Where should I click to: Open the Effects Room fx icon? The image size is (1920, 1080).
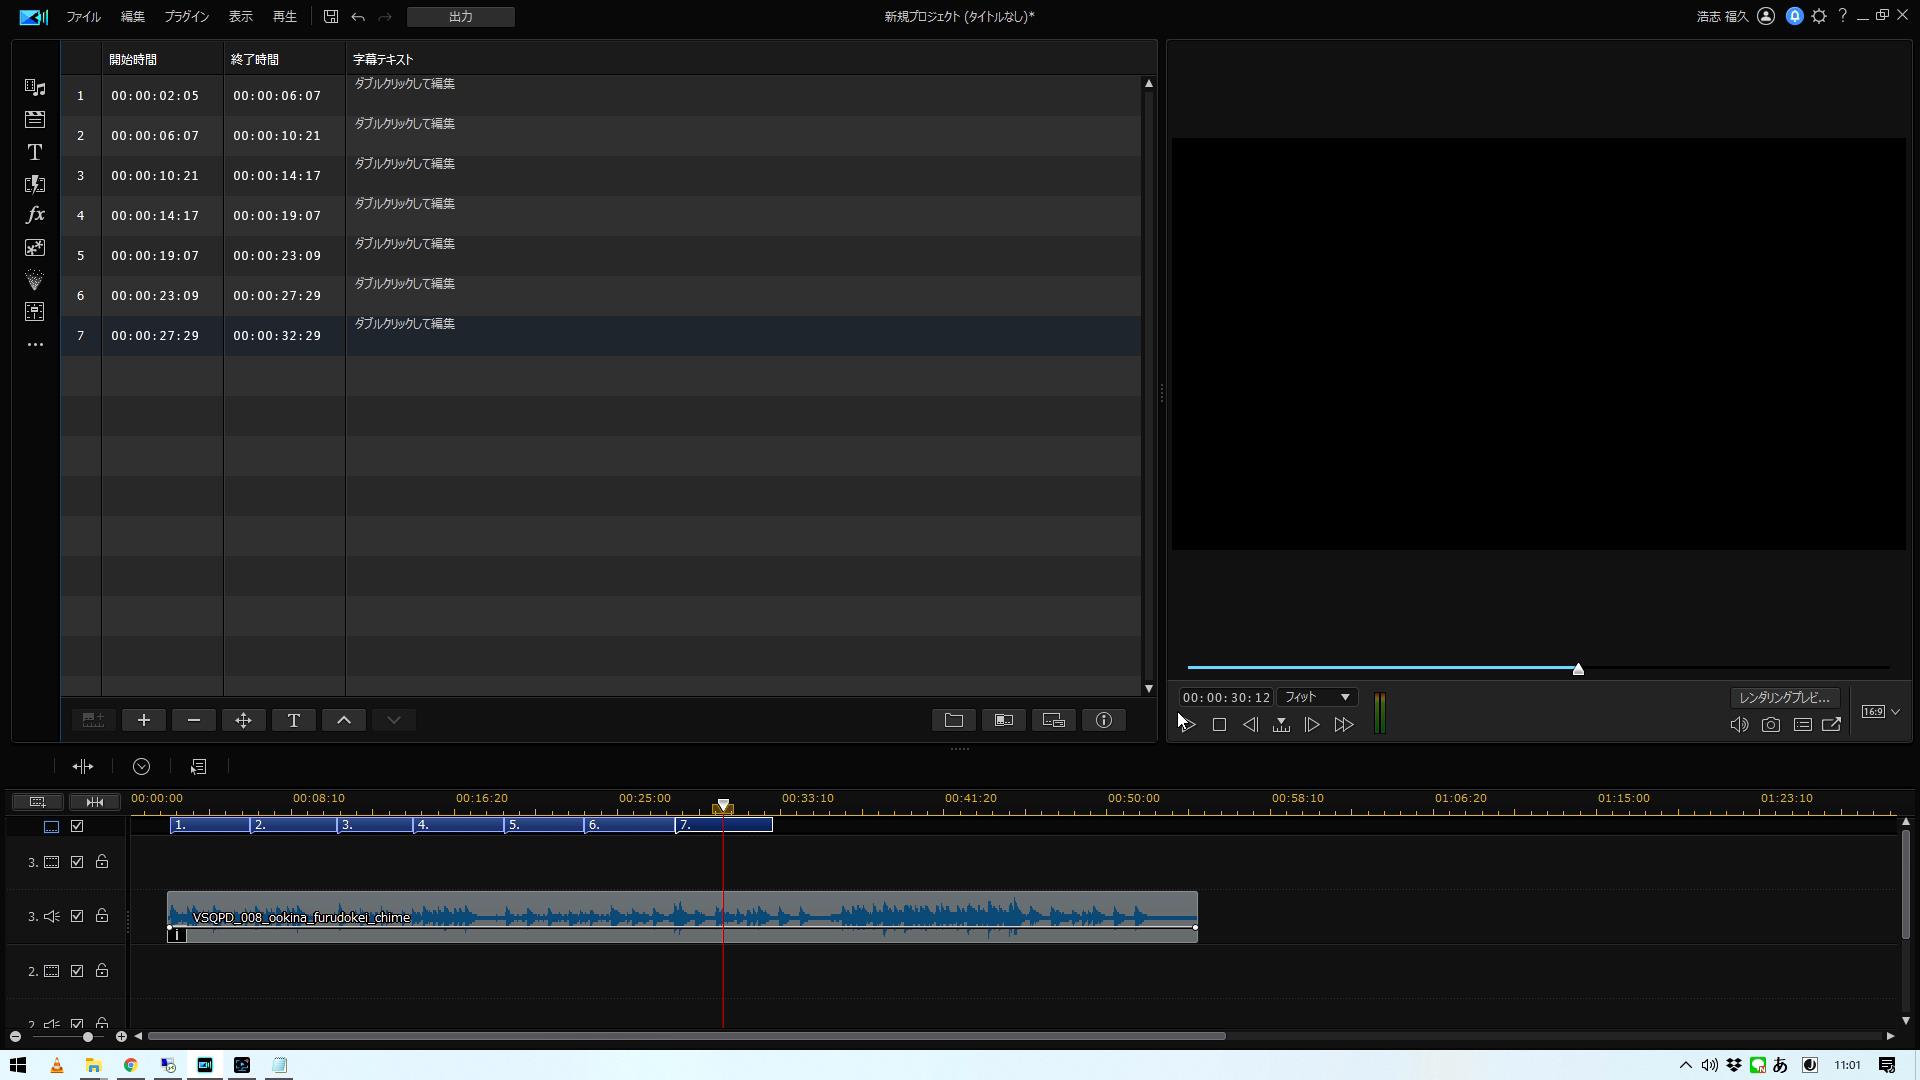pos(35,215)
